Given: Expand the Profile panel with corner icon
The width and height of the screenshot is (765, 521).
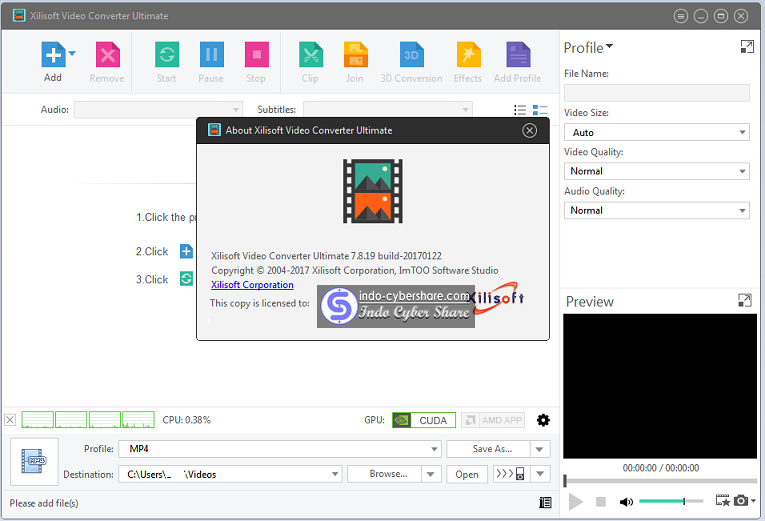Looking at the screenshot, I should coord(747,47).
